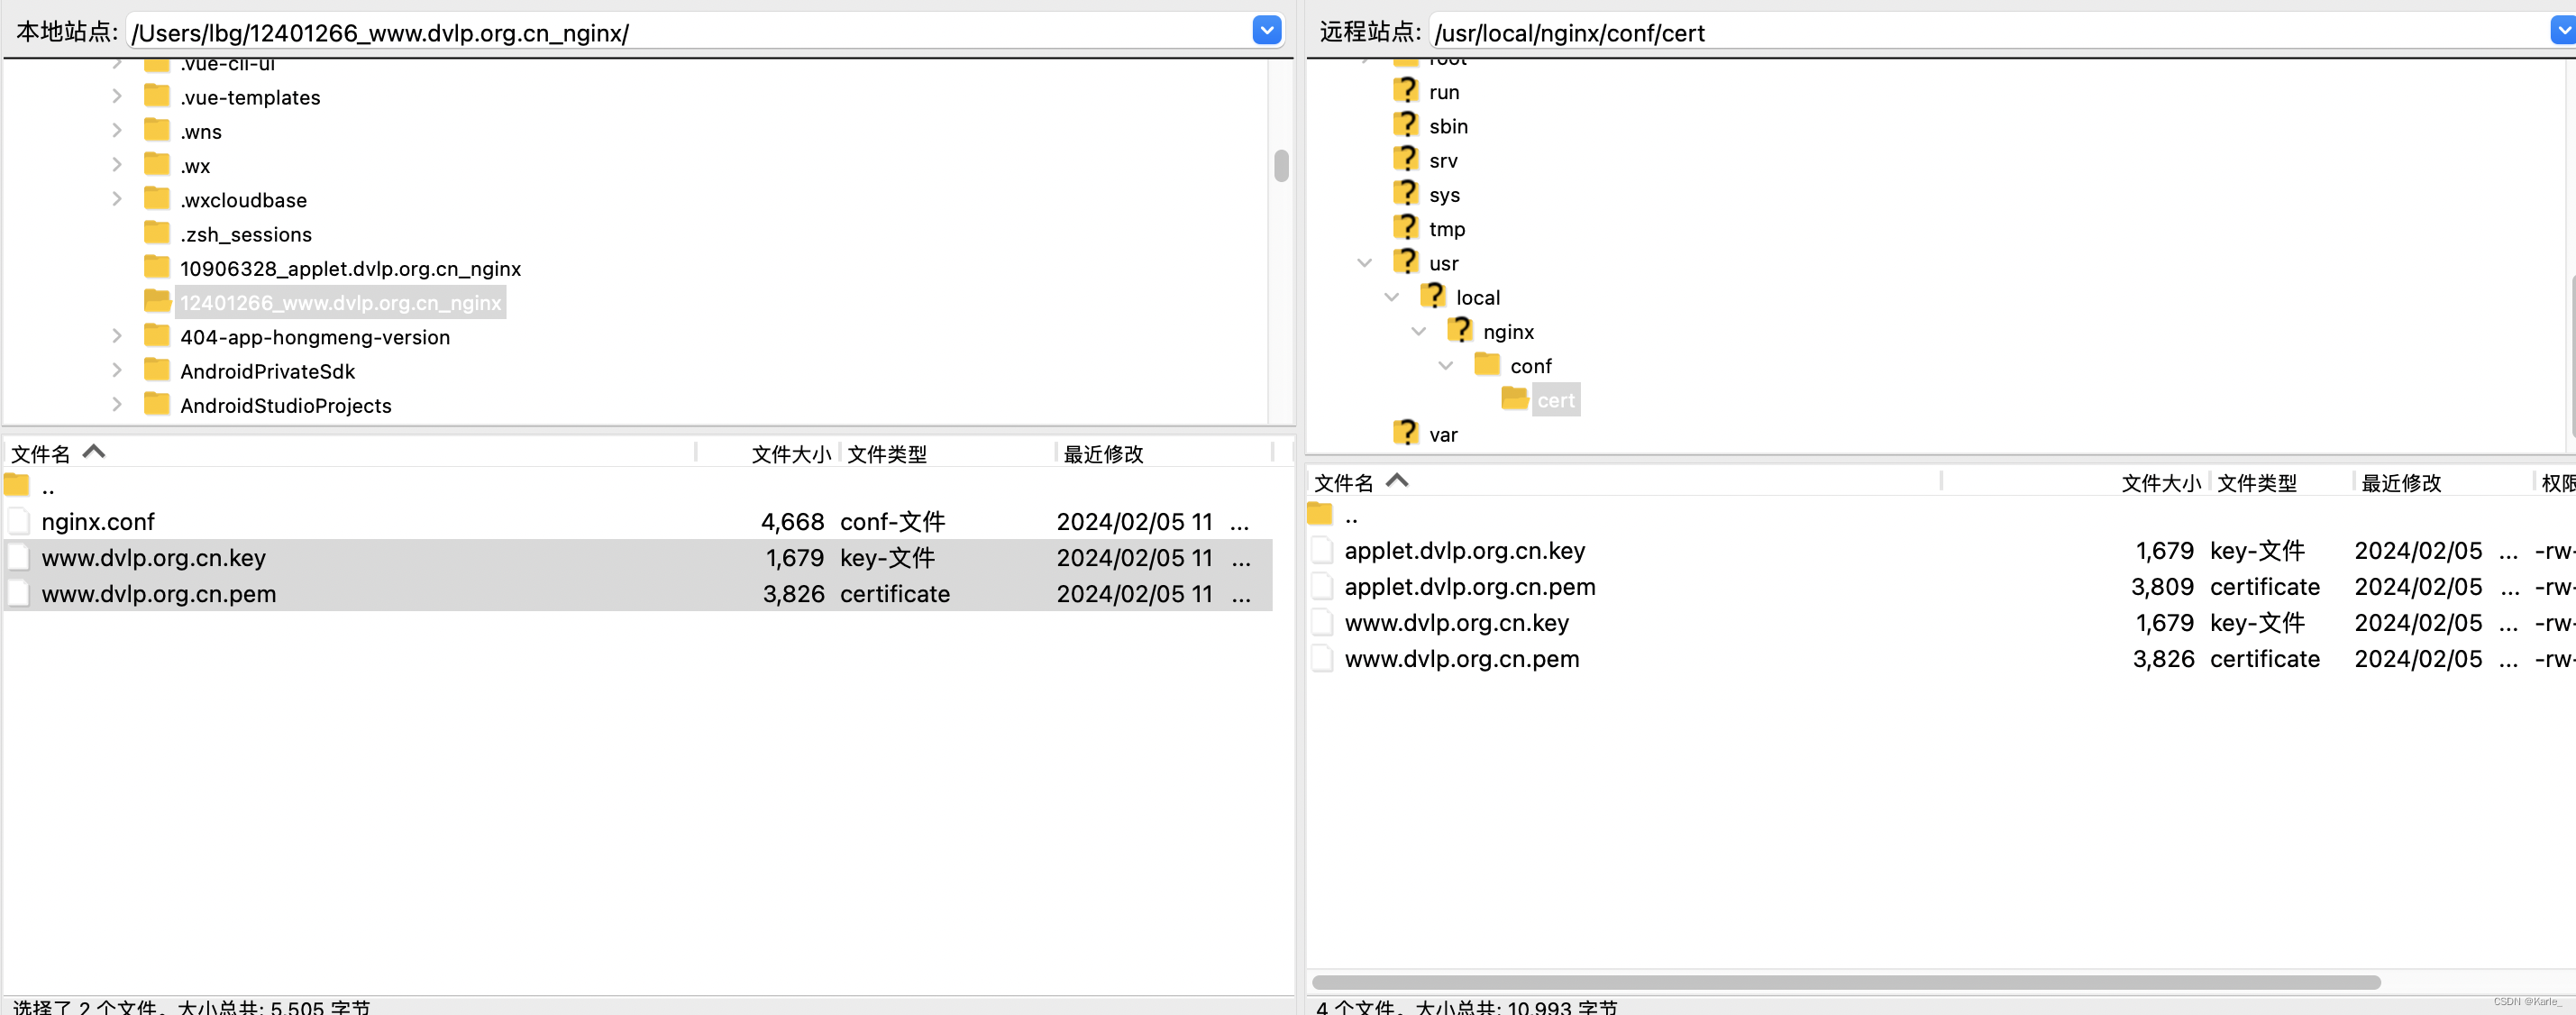Select the var directory in remote tree

1443,435
